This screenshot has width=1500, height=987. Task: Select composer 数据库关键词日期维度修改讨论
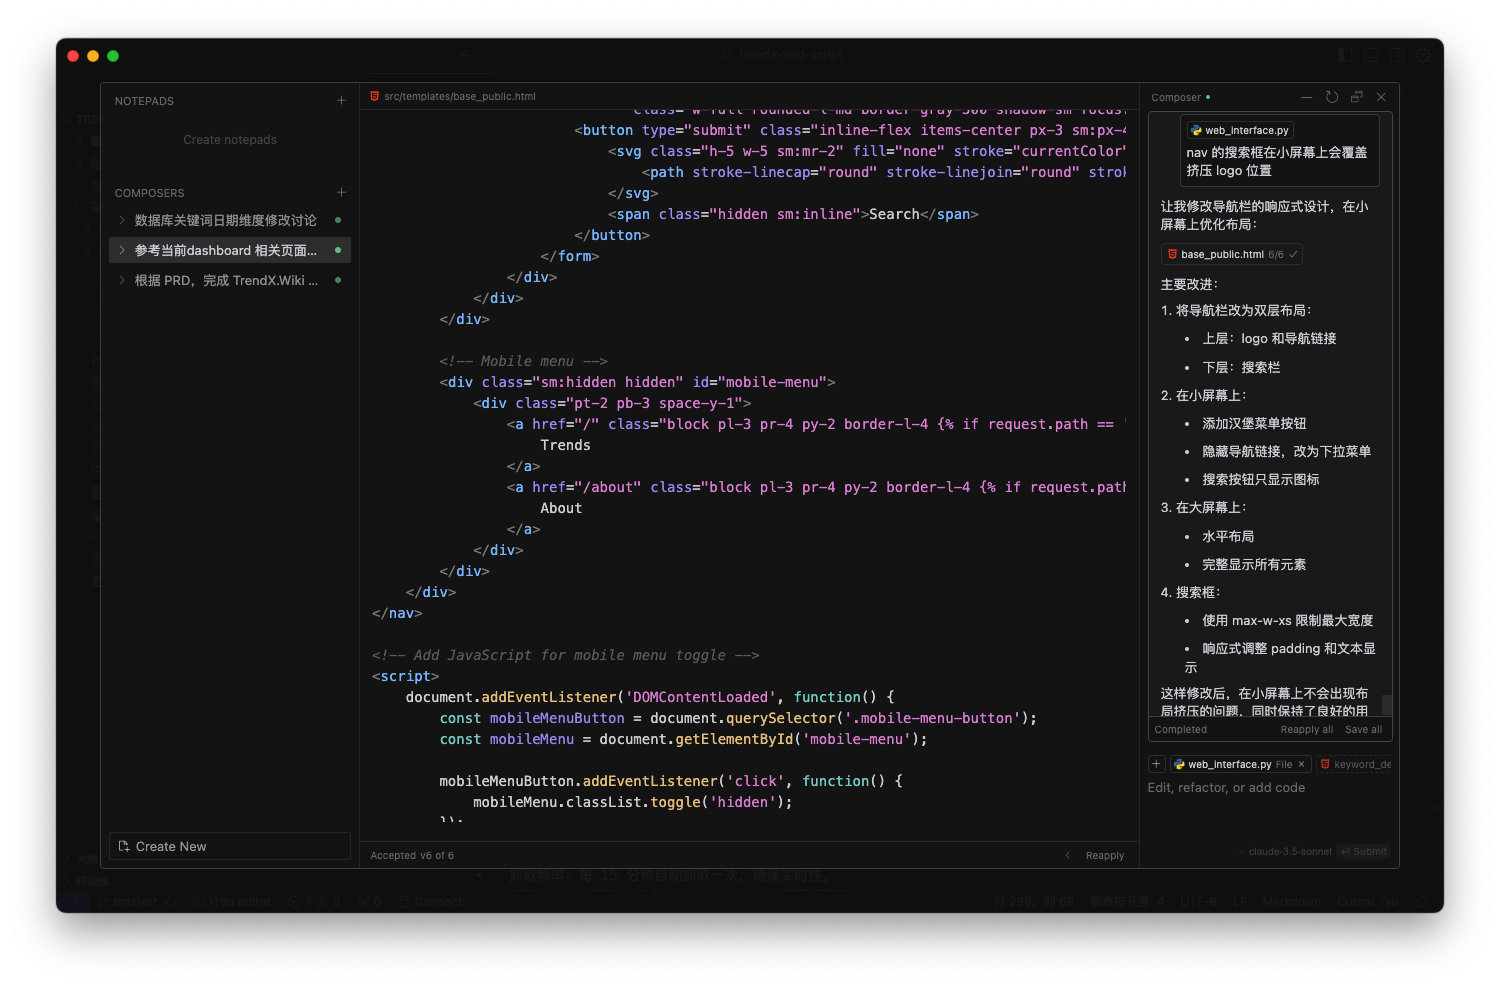(x=230, y=220)
